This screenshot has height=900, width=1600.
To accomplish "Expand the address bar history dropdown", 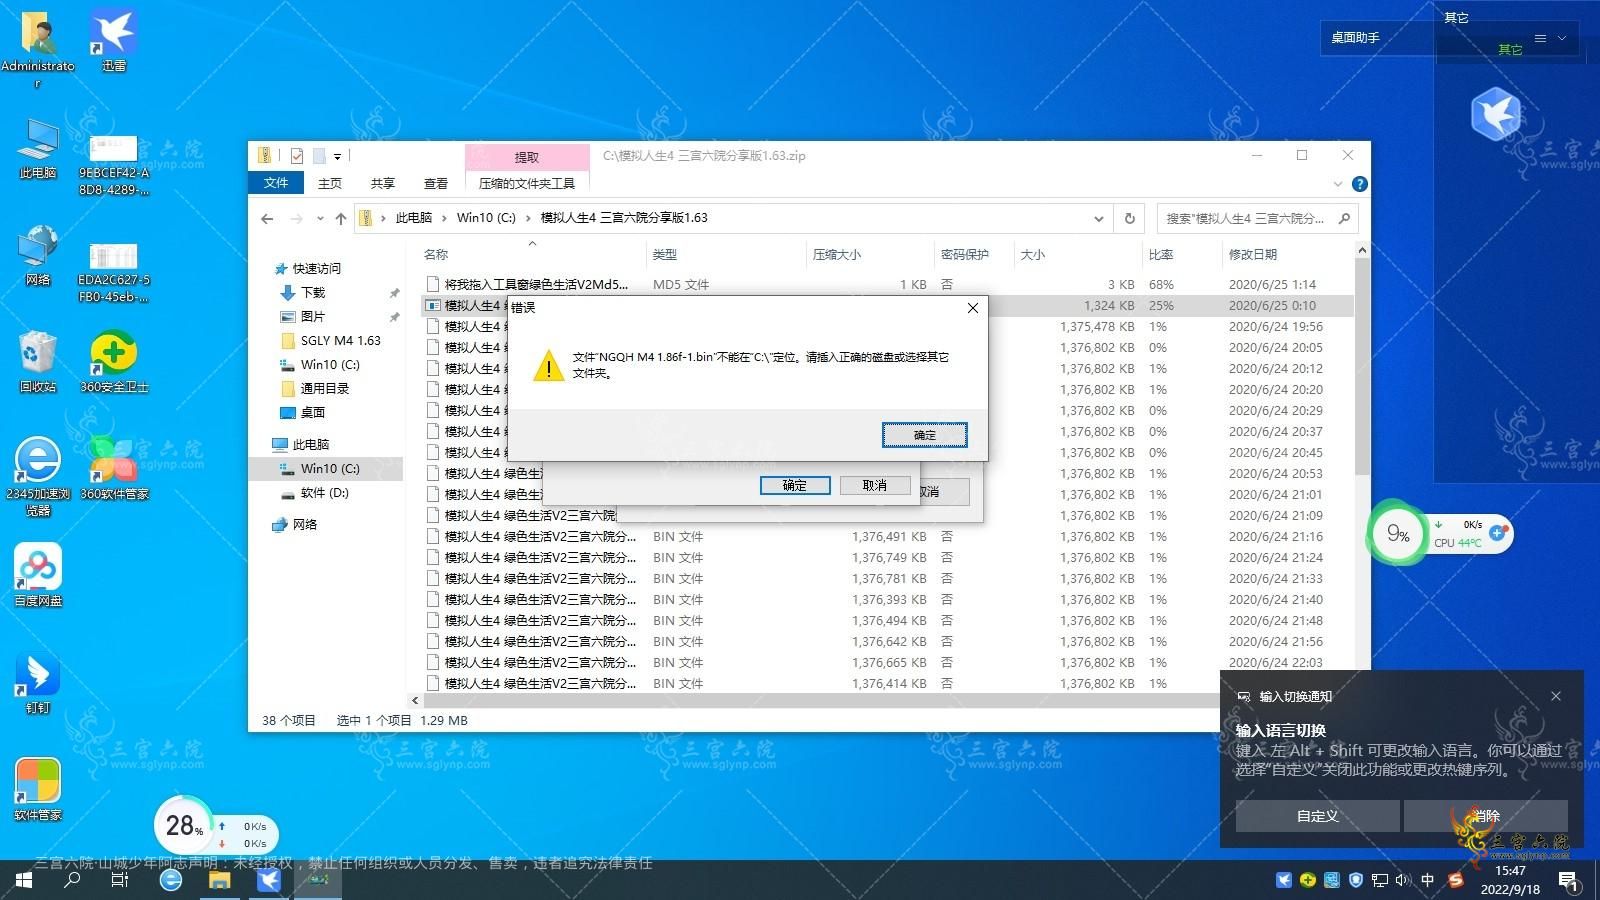I will [x=1099, y=218].
